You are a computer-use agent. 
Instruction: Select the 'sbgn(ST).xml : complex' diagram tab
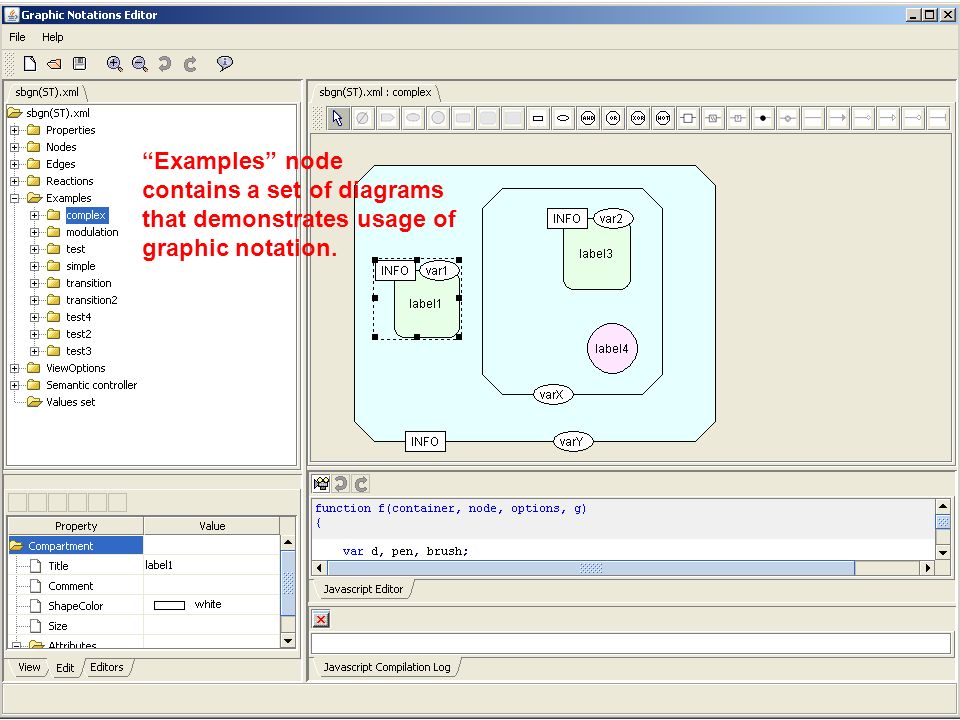pyautogui.click(x=375, y=92)
